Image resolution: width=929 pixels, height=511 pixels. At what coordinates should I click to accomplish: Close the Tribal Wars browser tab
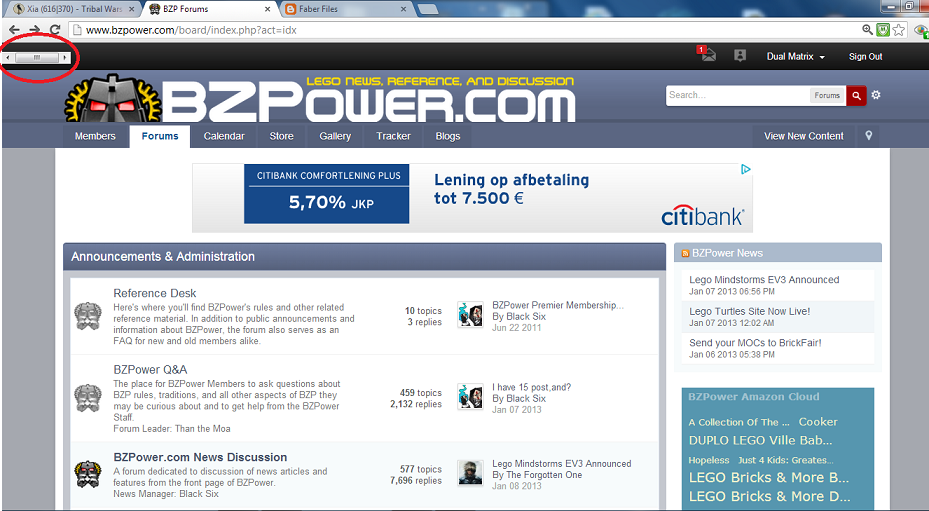pos(132,9)
